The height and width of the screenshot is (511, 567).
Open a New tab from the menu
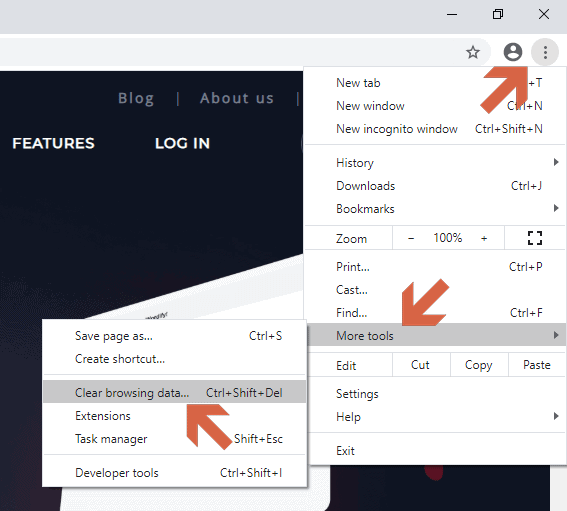click(x=435, y=83)
